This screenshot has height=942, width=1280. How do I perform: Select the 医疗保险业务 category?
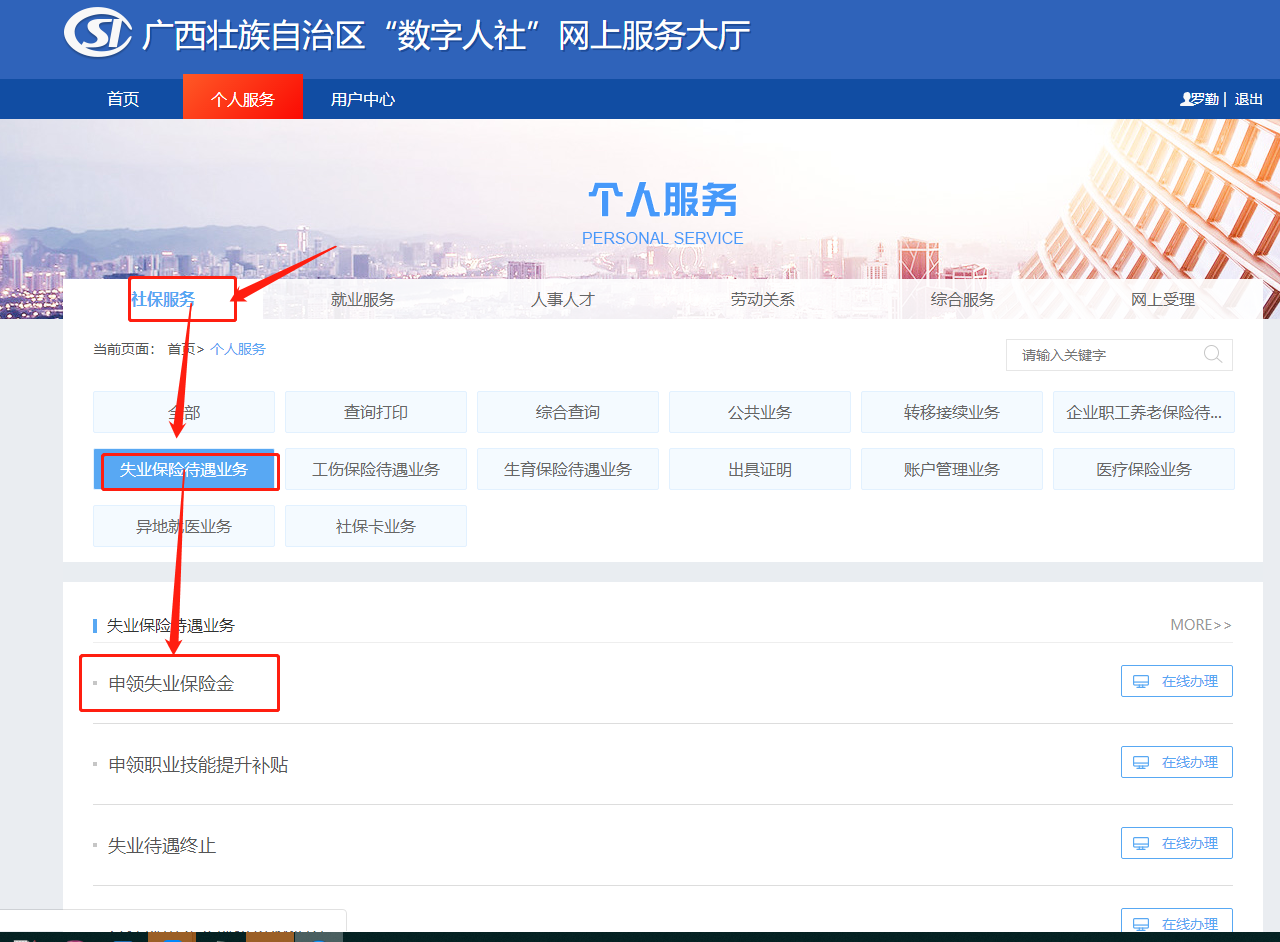(1143, 469)
